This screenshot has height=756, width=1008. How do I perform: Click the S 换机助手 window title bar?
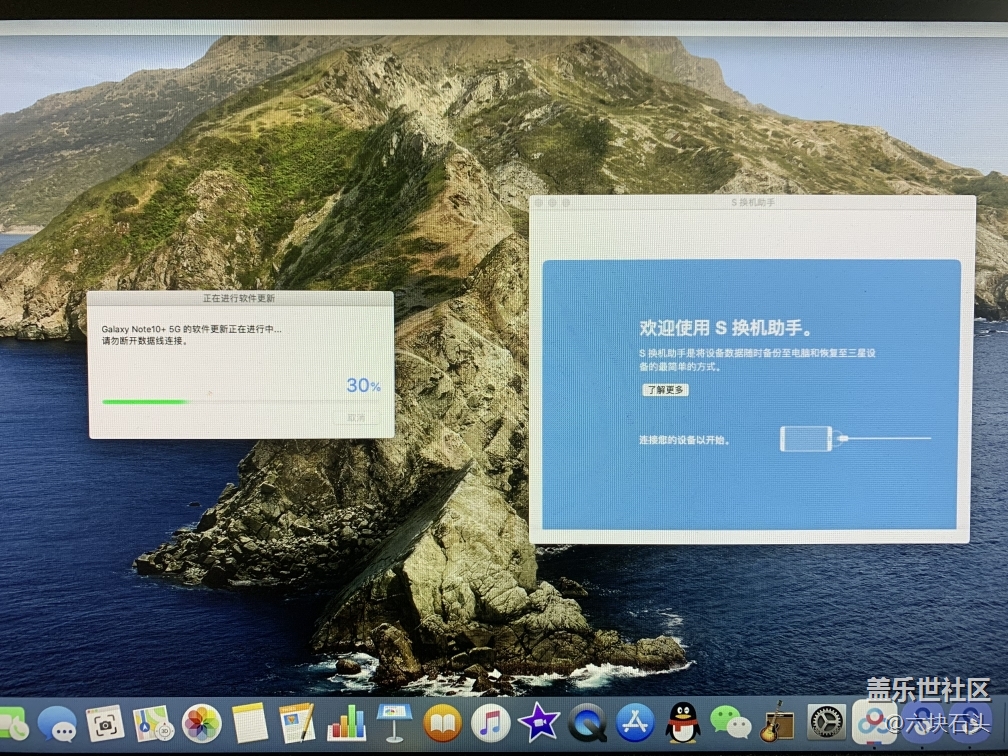(752, 202)
